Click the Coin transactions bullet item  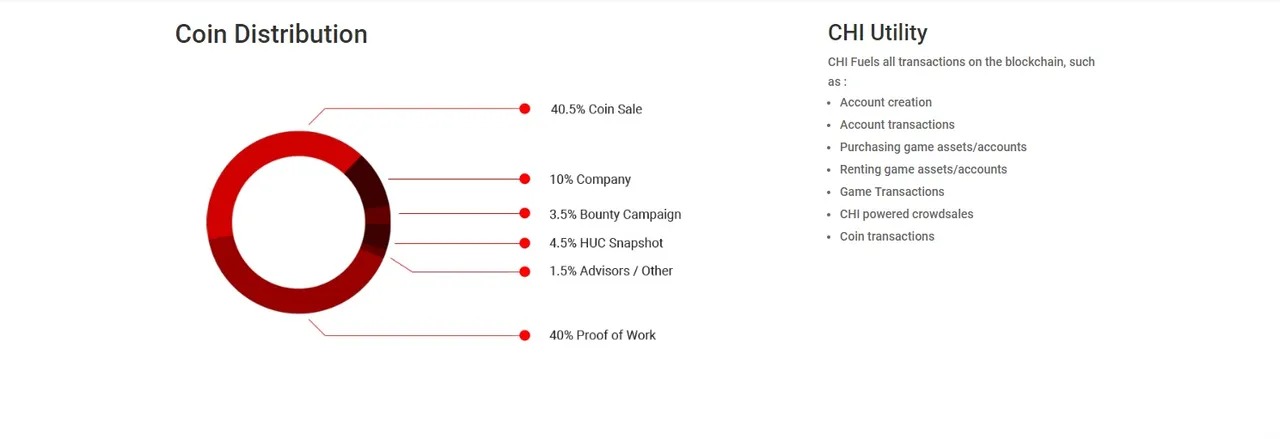tap(887, 236)
